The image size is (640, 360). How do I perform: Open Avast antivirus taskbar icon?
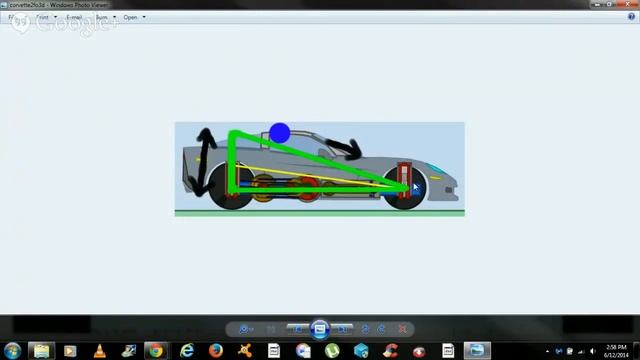(x=245, y=351)
